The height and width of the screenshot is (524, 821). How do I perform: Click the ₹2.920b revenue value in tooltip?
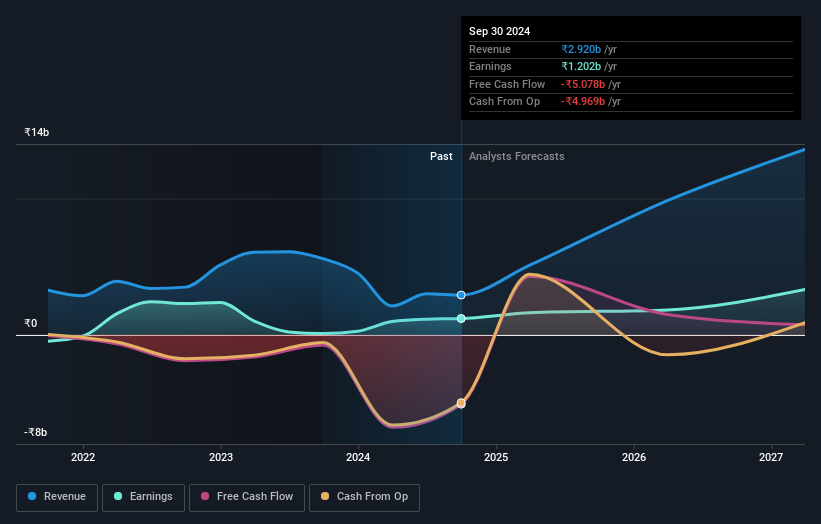click(x=581, y=49)
